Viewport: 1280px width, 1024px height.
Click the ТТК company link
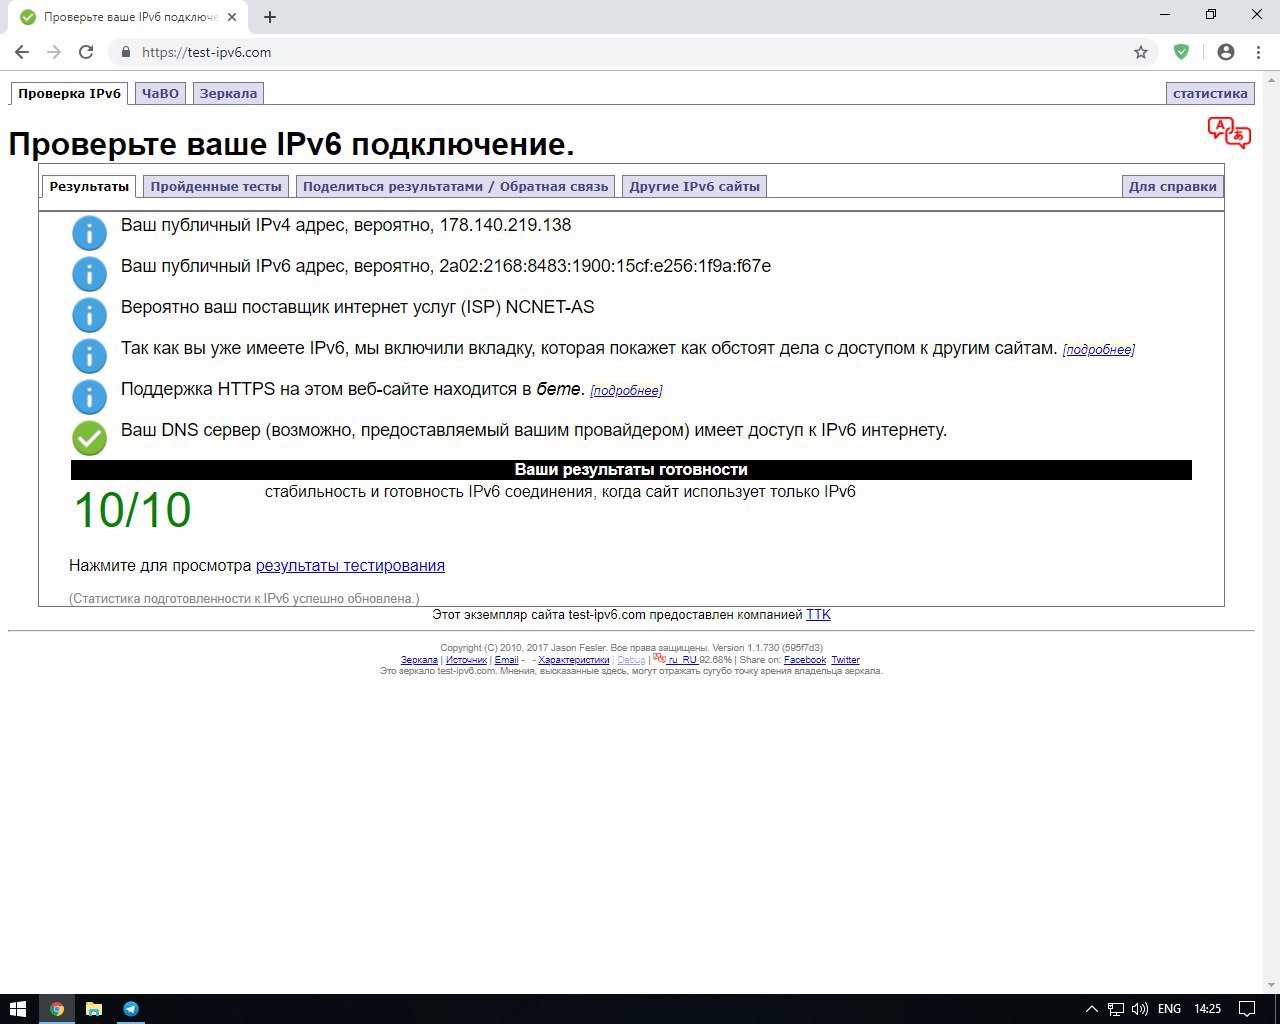click(x=818, y=615)
